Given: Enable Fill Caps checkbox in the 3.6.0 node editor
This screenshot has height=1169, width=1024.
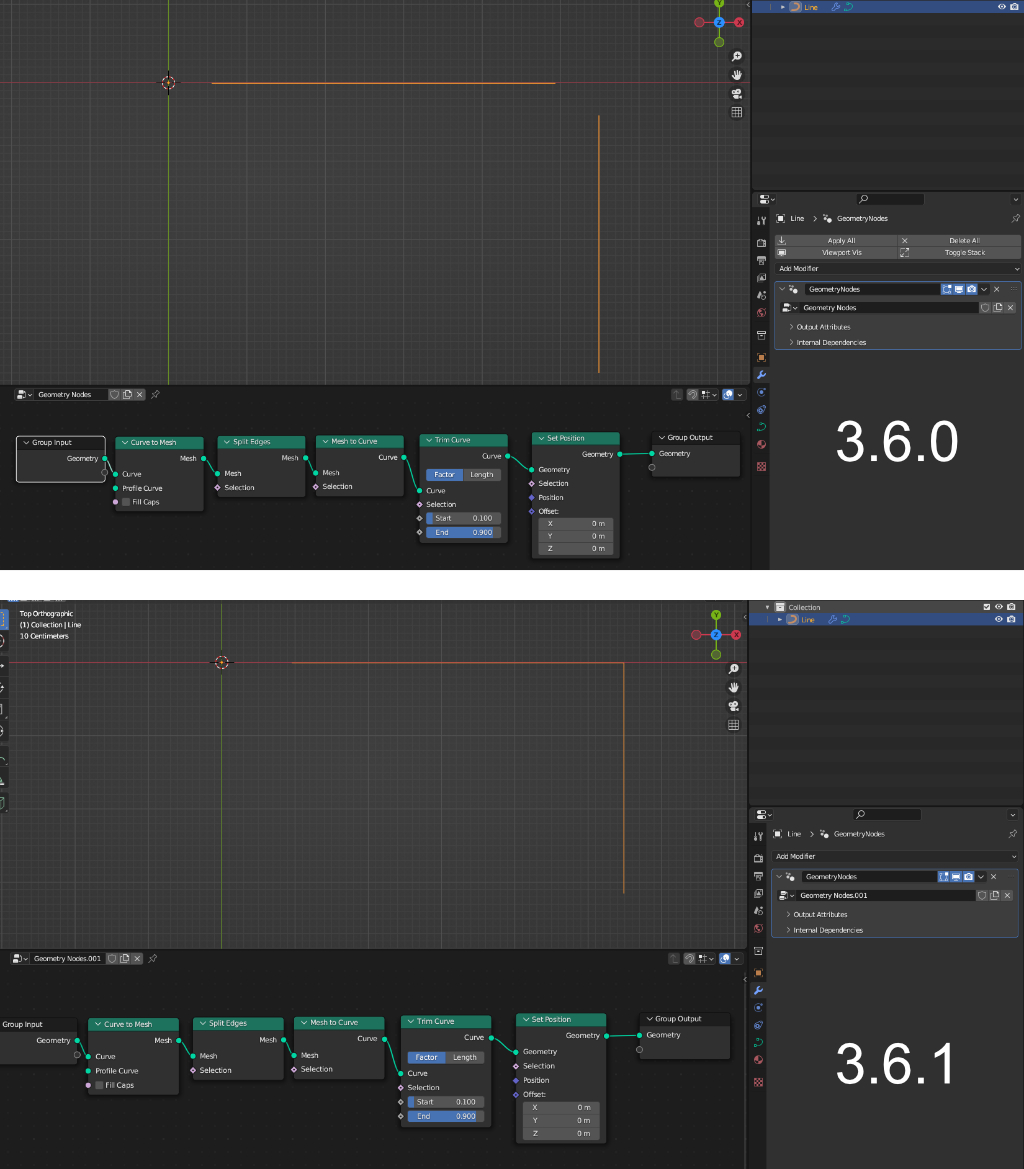Looking at the screenshot, I should (126, 502).
